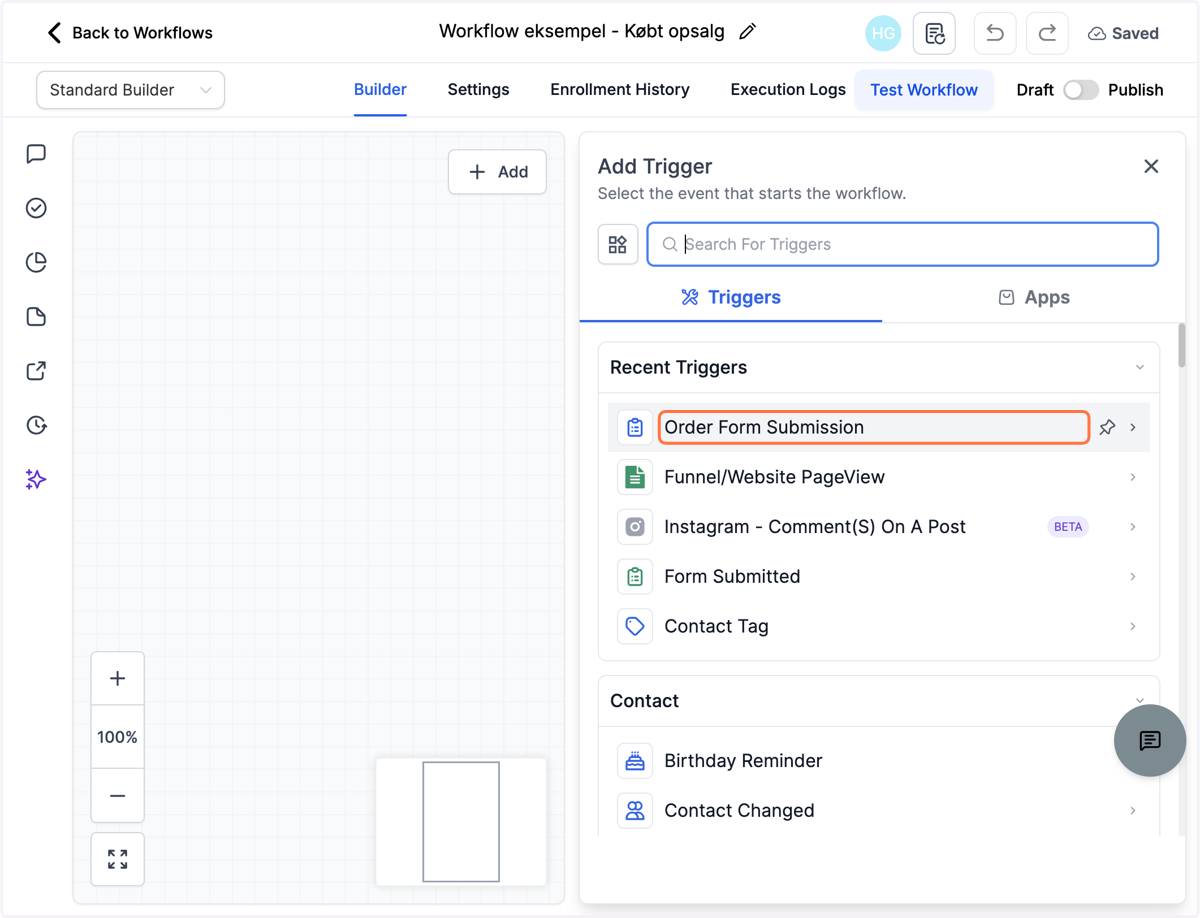Select the Funnel/Website PageView trigger
1200x918 pixels.
[x=879, y=477]
